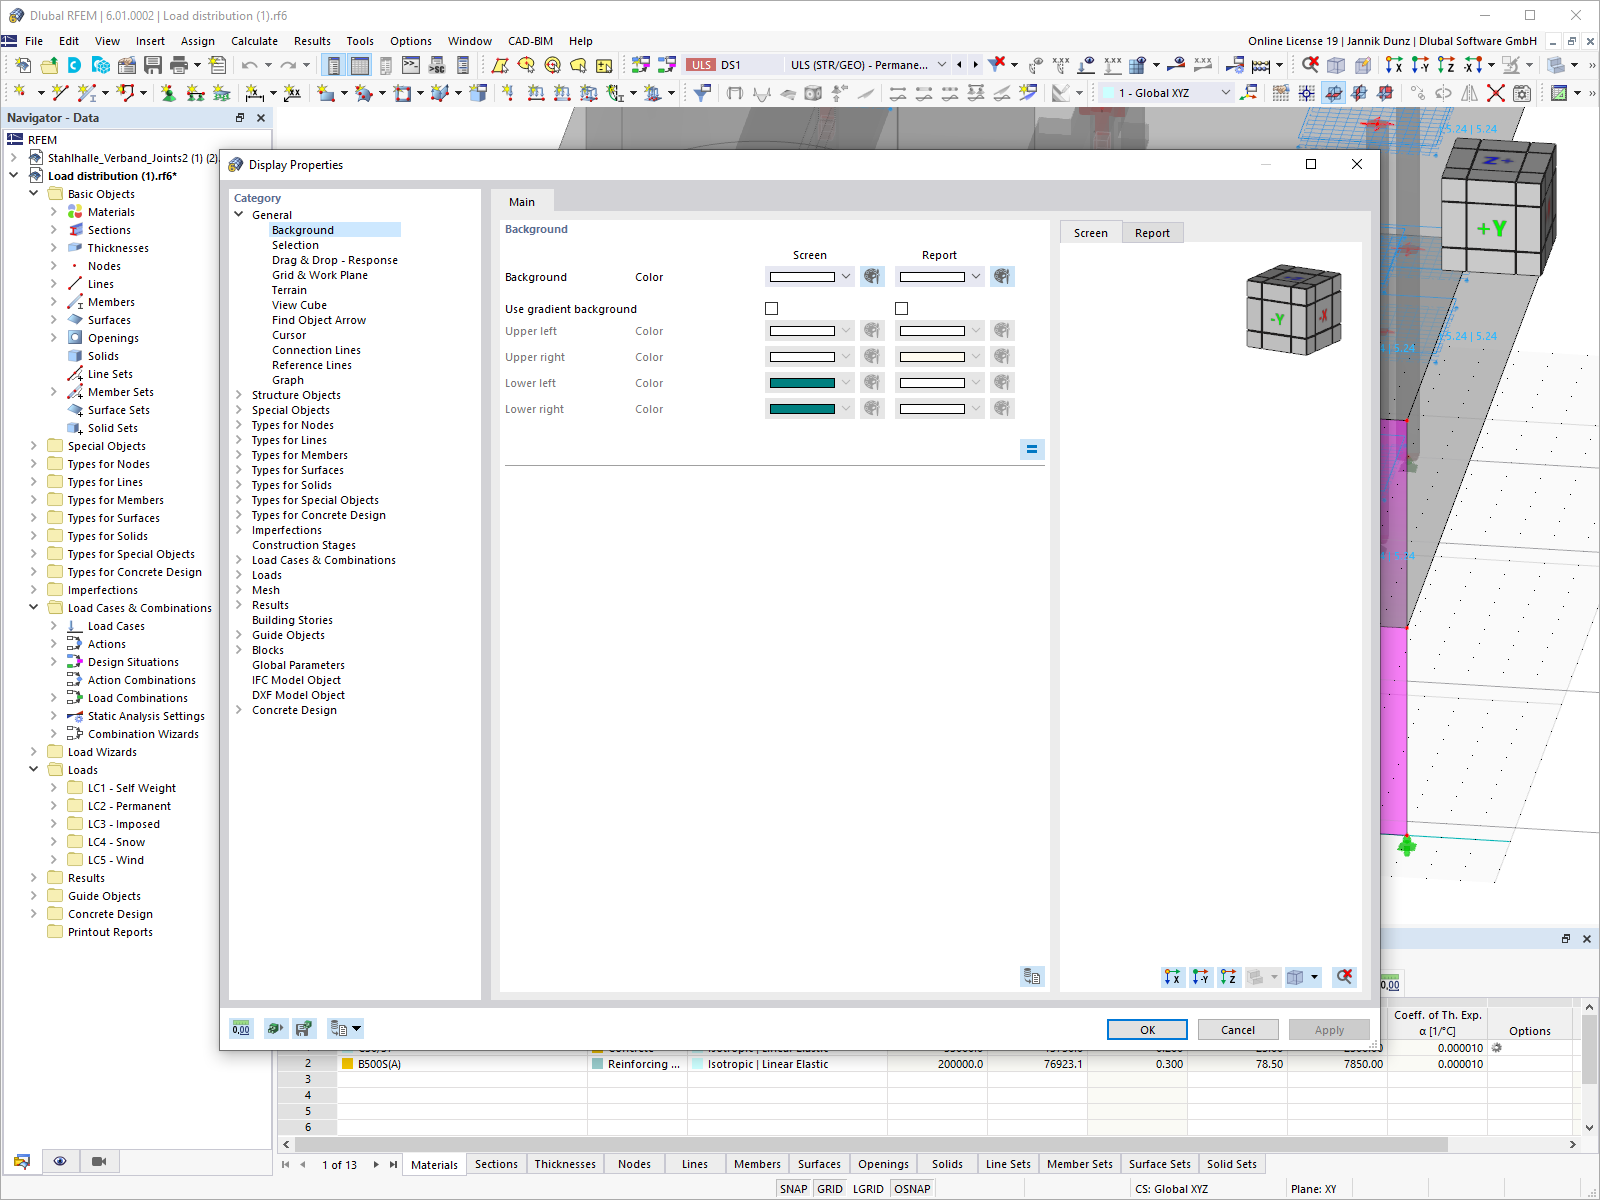This screenshot has height=1200, width=1600.
Task: Collapse the Load Cases & Combinations tree node
Action: (33, 607)
